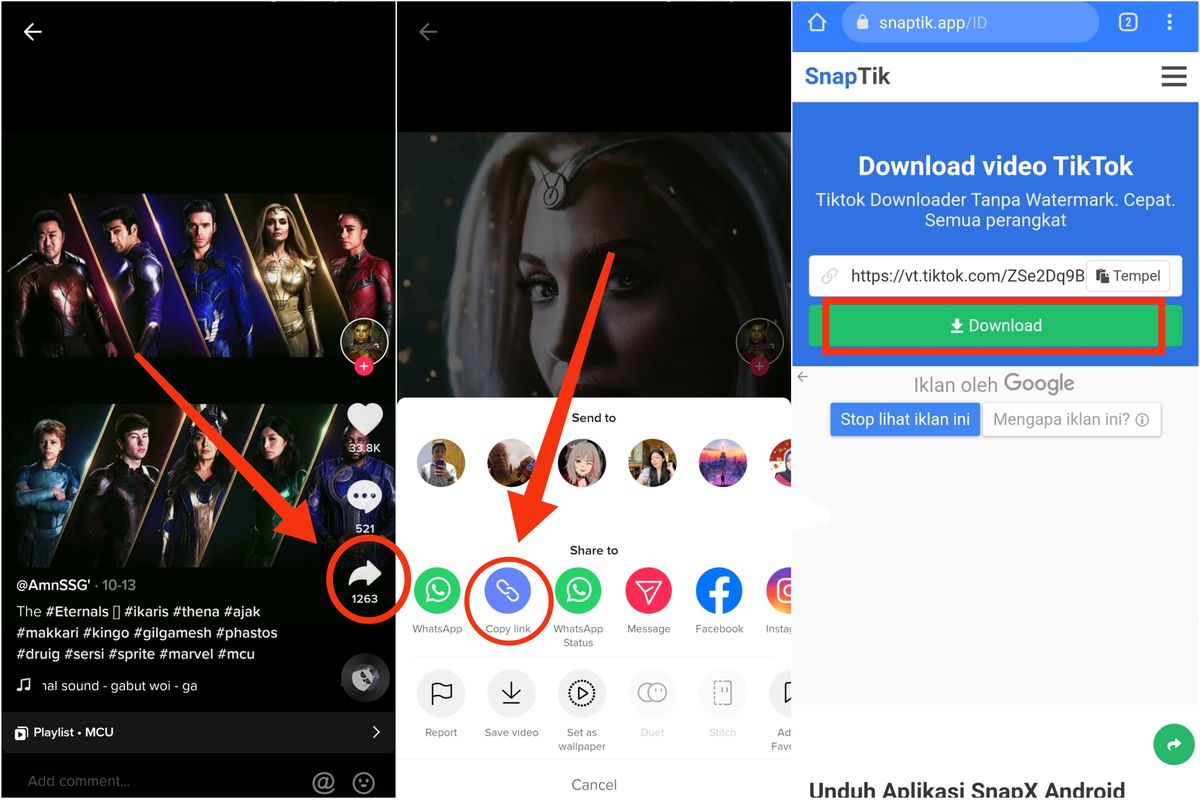Viewport: 1200px width, 800px height.
Task: Tap the mention @ icon in comment bar
Action: pyautogui.click(x=323, y=782)
